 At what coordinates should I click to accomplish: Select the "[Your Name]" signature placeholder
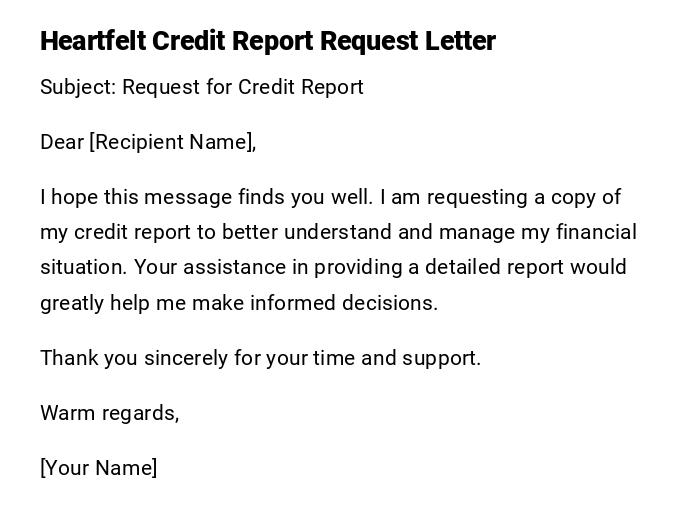[98, 468]
